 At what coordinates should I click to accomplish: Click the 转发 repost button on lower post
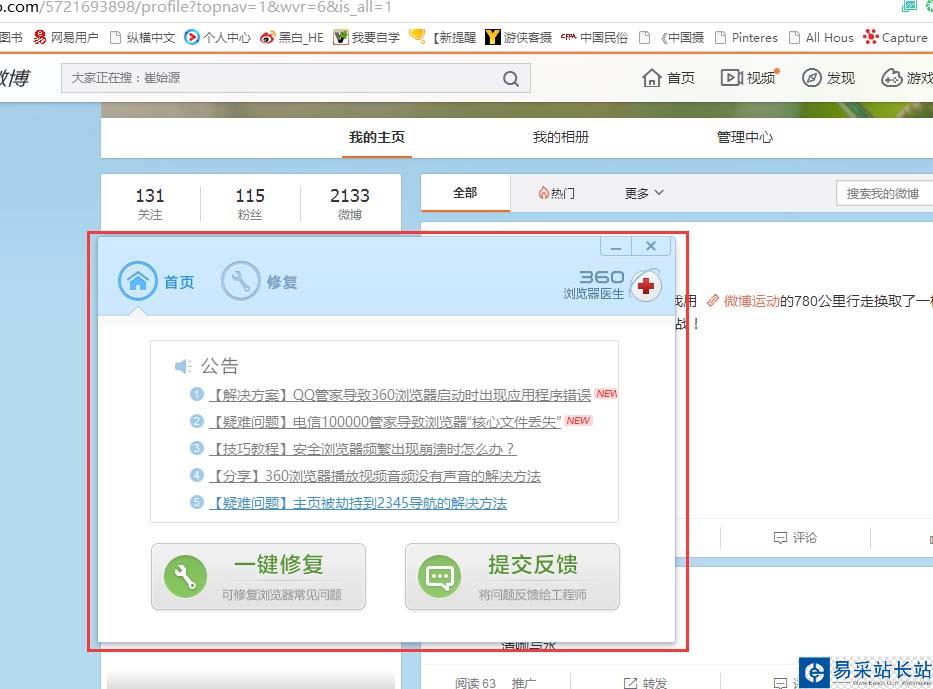click(645, 683)
